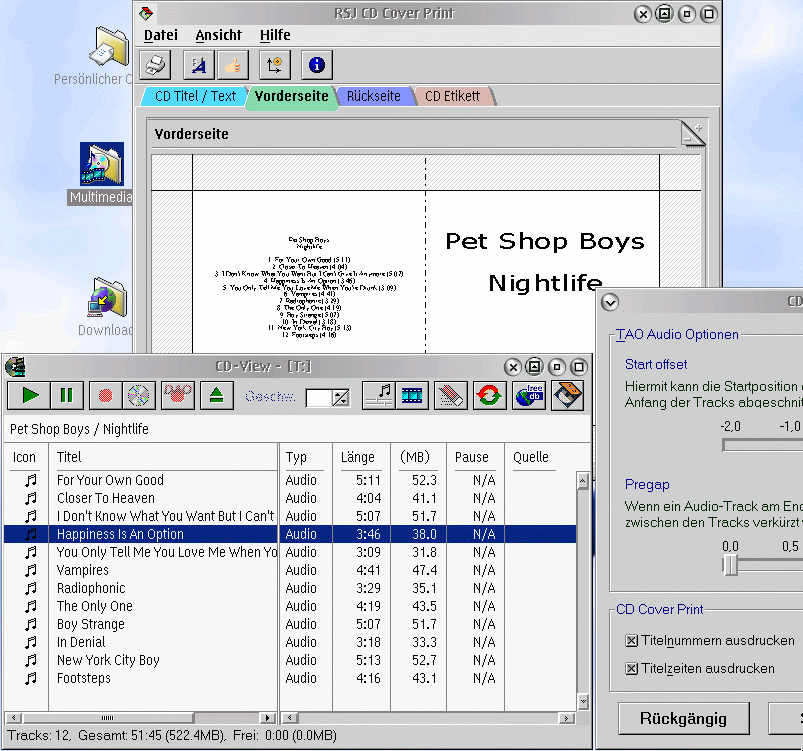The width and height of the screenshot is (803, 751).
Task: Switch to the Rückseite tab
Action: [x=373, y=96]
